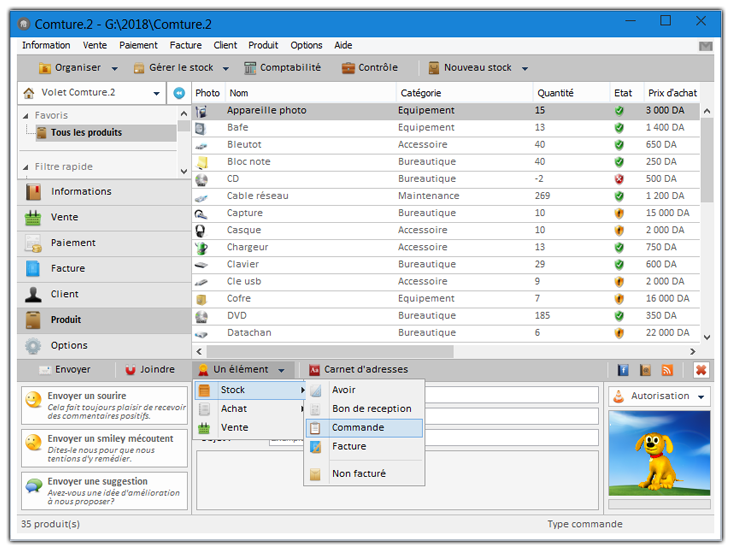
Task: Click the Facebook icon in bottom toolbar
Action: point(623,370)
